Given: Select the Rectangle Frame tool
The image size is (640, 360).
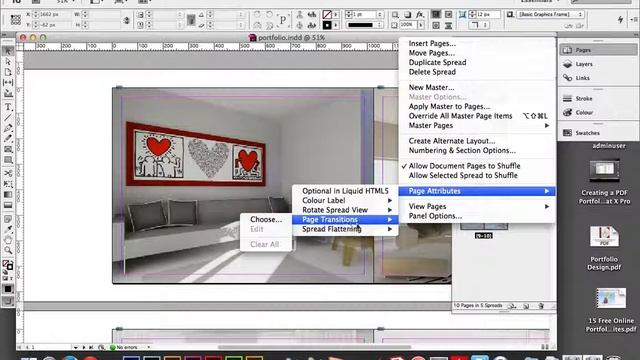Looking at the screenshot, I should point(8,149).
